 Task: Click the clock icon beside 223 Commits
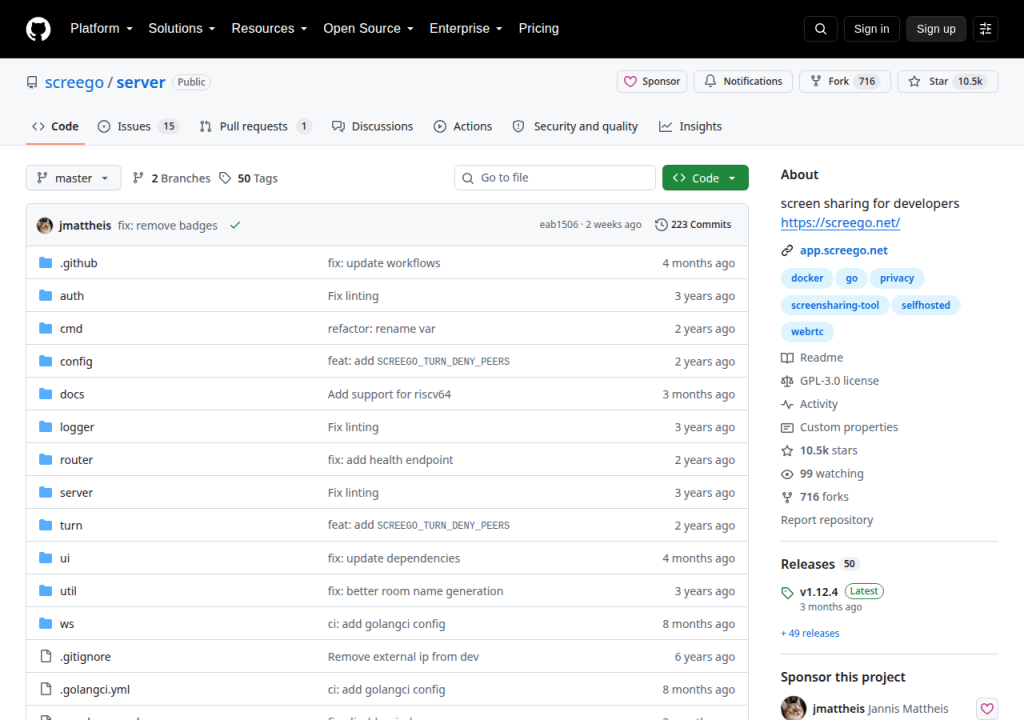coord(661,225)
